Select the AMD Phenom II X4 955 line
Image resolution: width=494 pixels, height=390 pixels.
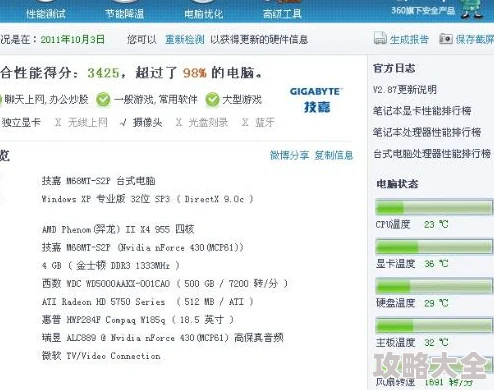(118, 229)
